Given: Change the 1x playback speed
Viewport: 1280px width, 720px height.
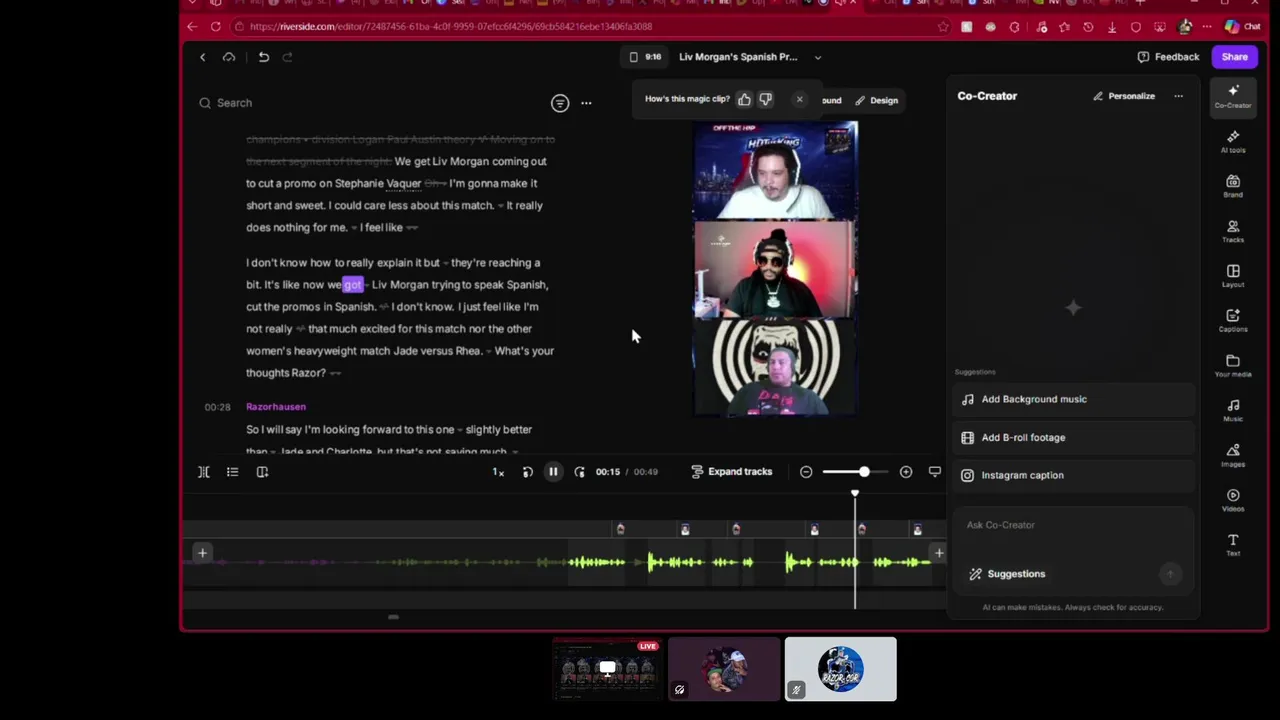Looking at the screenshot, I should [x=498, y=472].
